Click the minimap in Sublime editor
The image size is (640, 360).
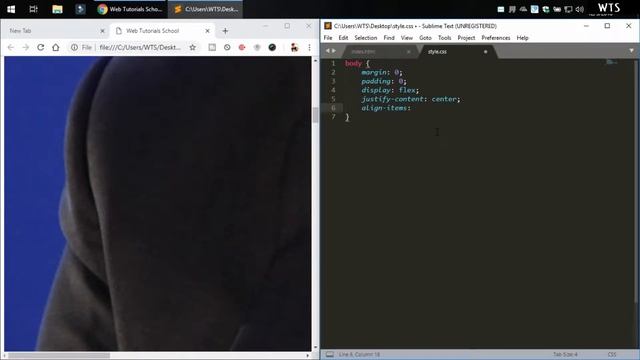pyautogui.click(x=611, y=62)
